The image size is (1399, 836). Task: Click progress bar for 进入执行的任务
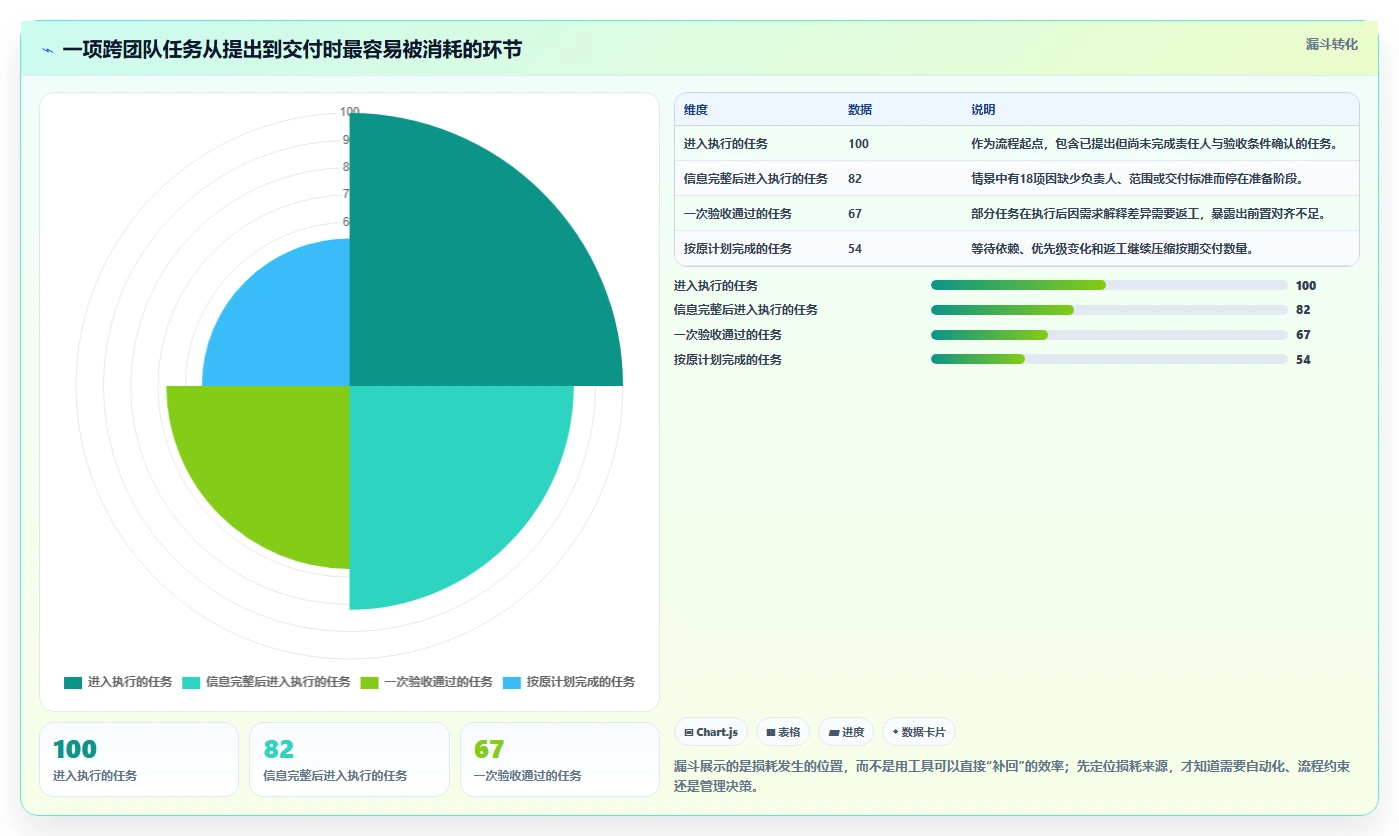pyautogui.click(x=1109, y=285)
